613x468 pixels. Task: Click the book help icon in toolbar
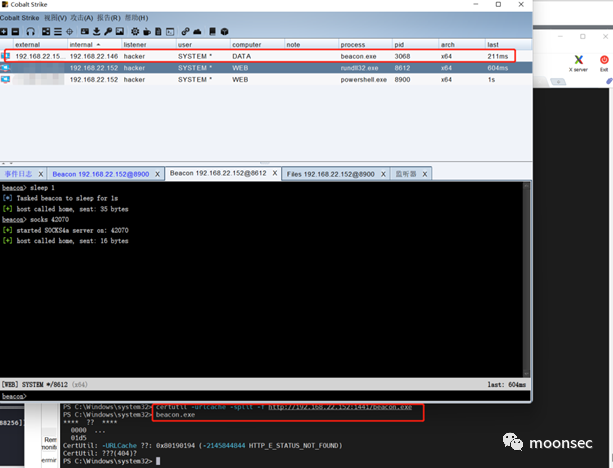click(212, 32)
